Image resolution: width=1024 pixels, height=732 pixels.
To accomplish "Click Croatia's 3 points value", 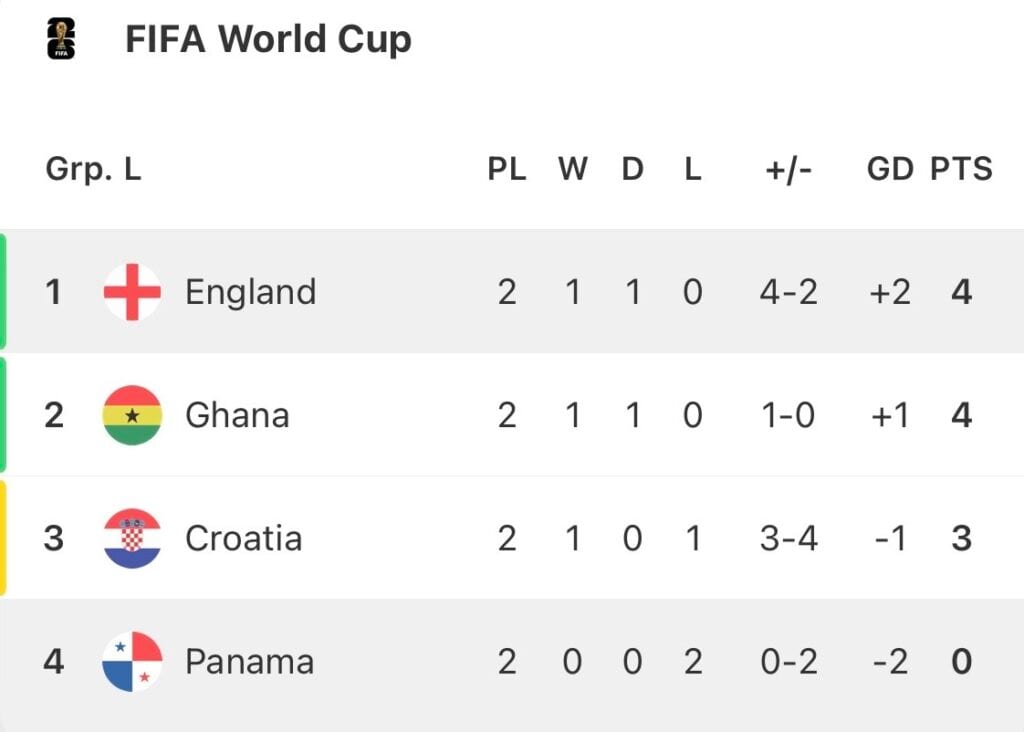I will (961, 539).
